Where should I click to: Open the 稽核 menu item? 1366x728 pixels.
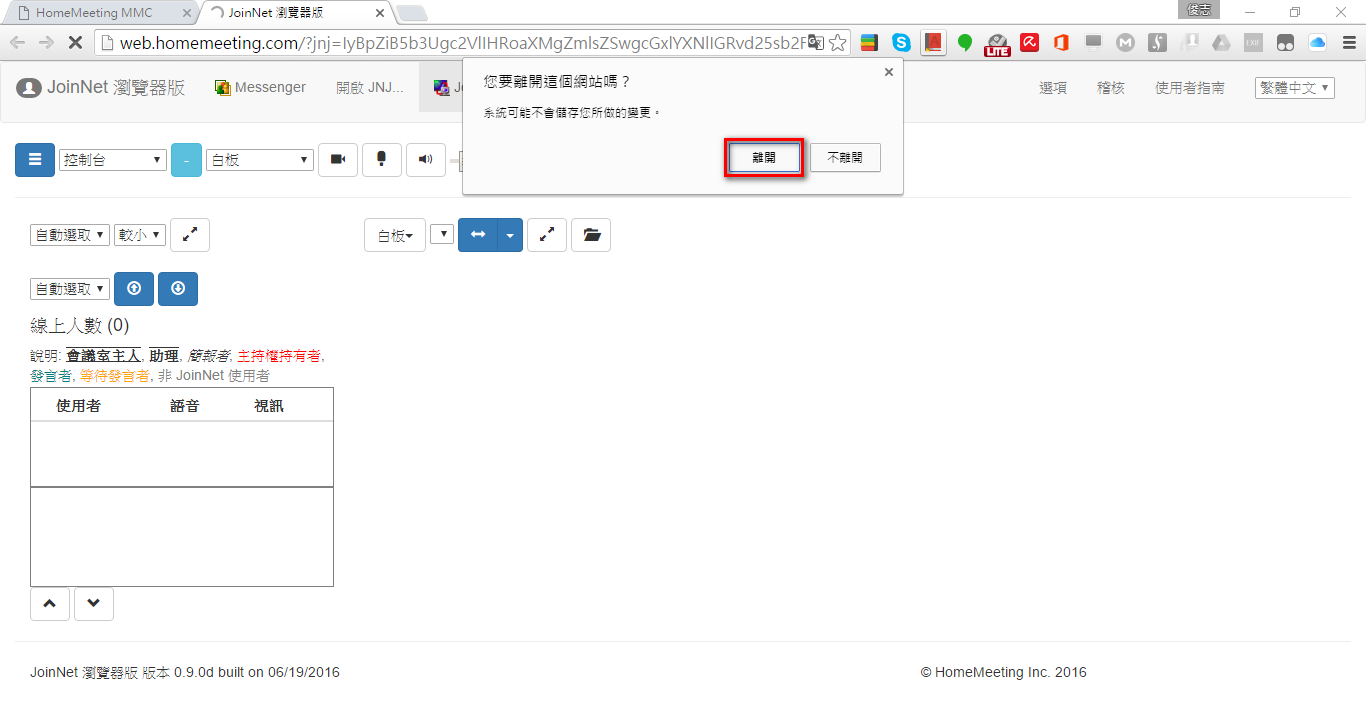click(x=1111, y=88)
